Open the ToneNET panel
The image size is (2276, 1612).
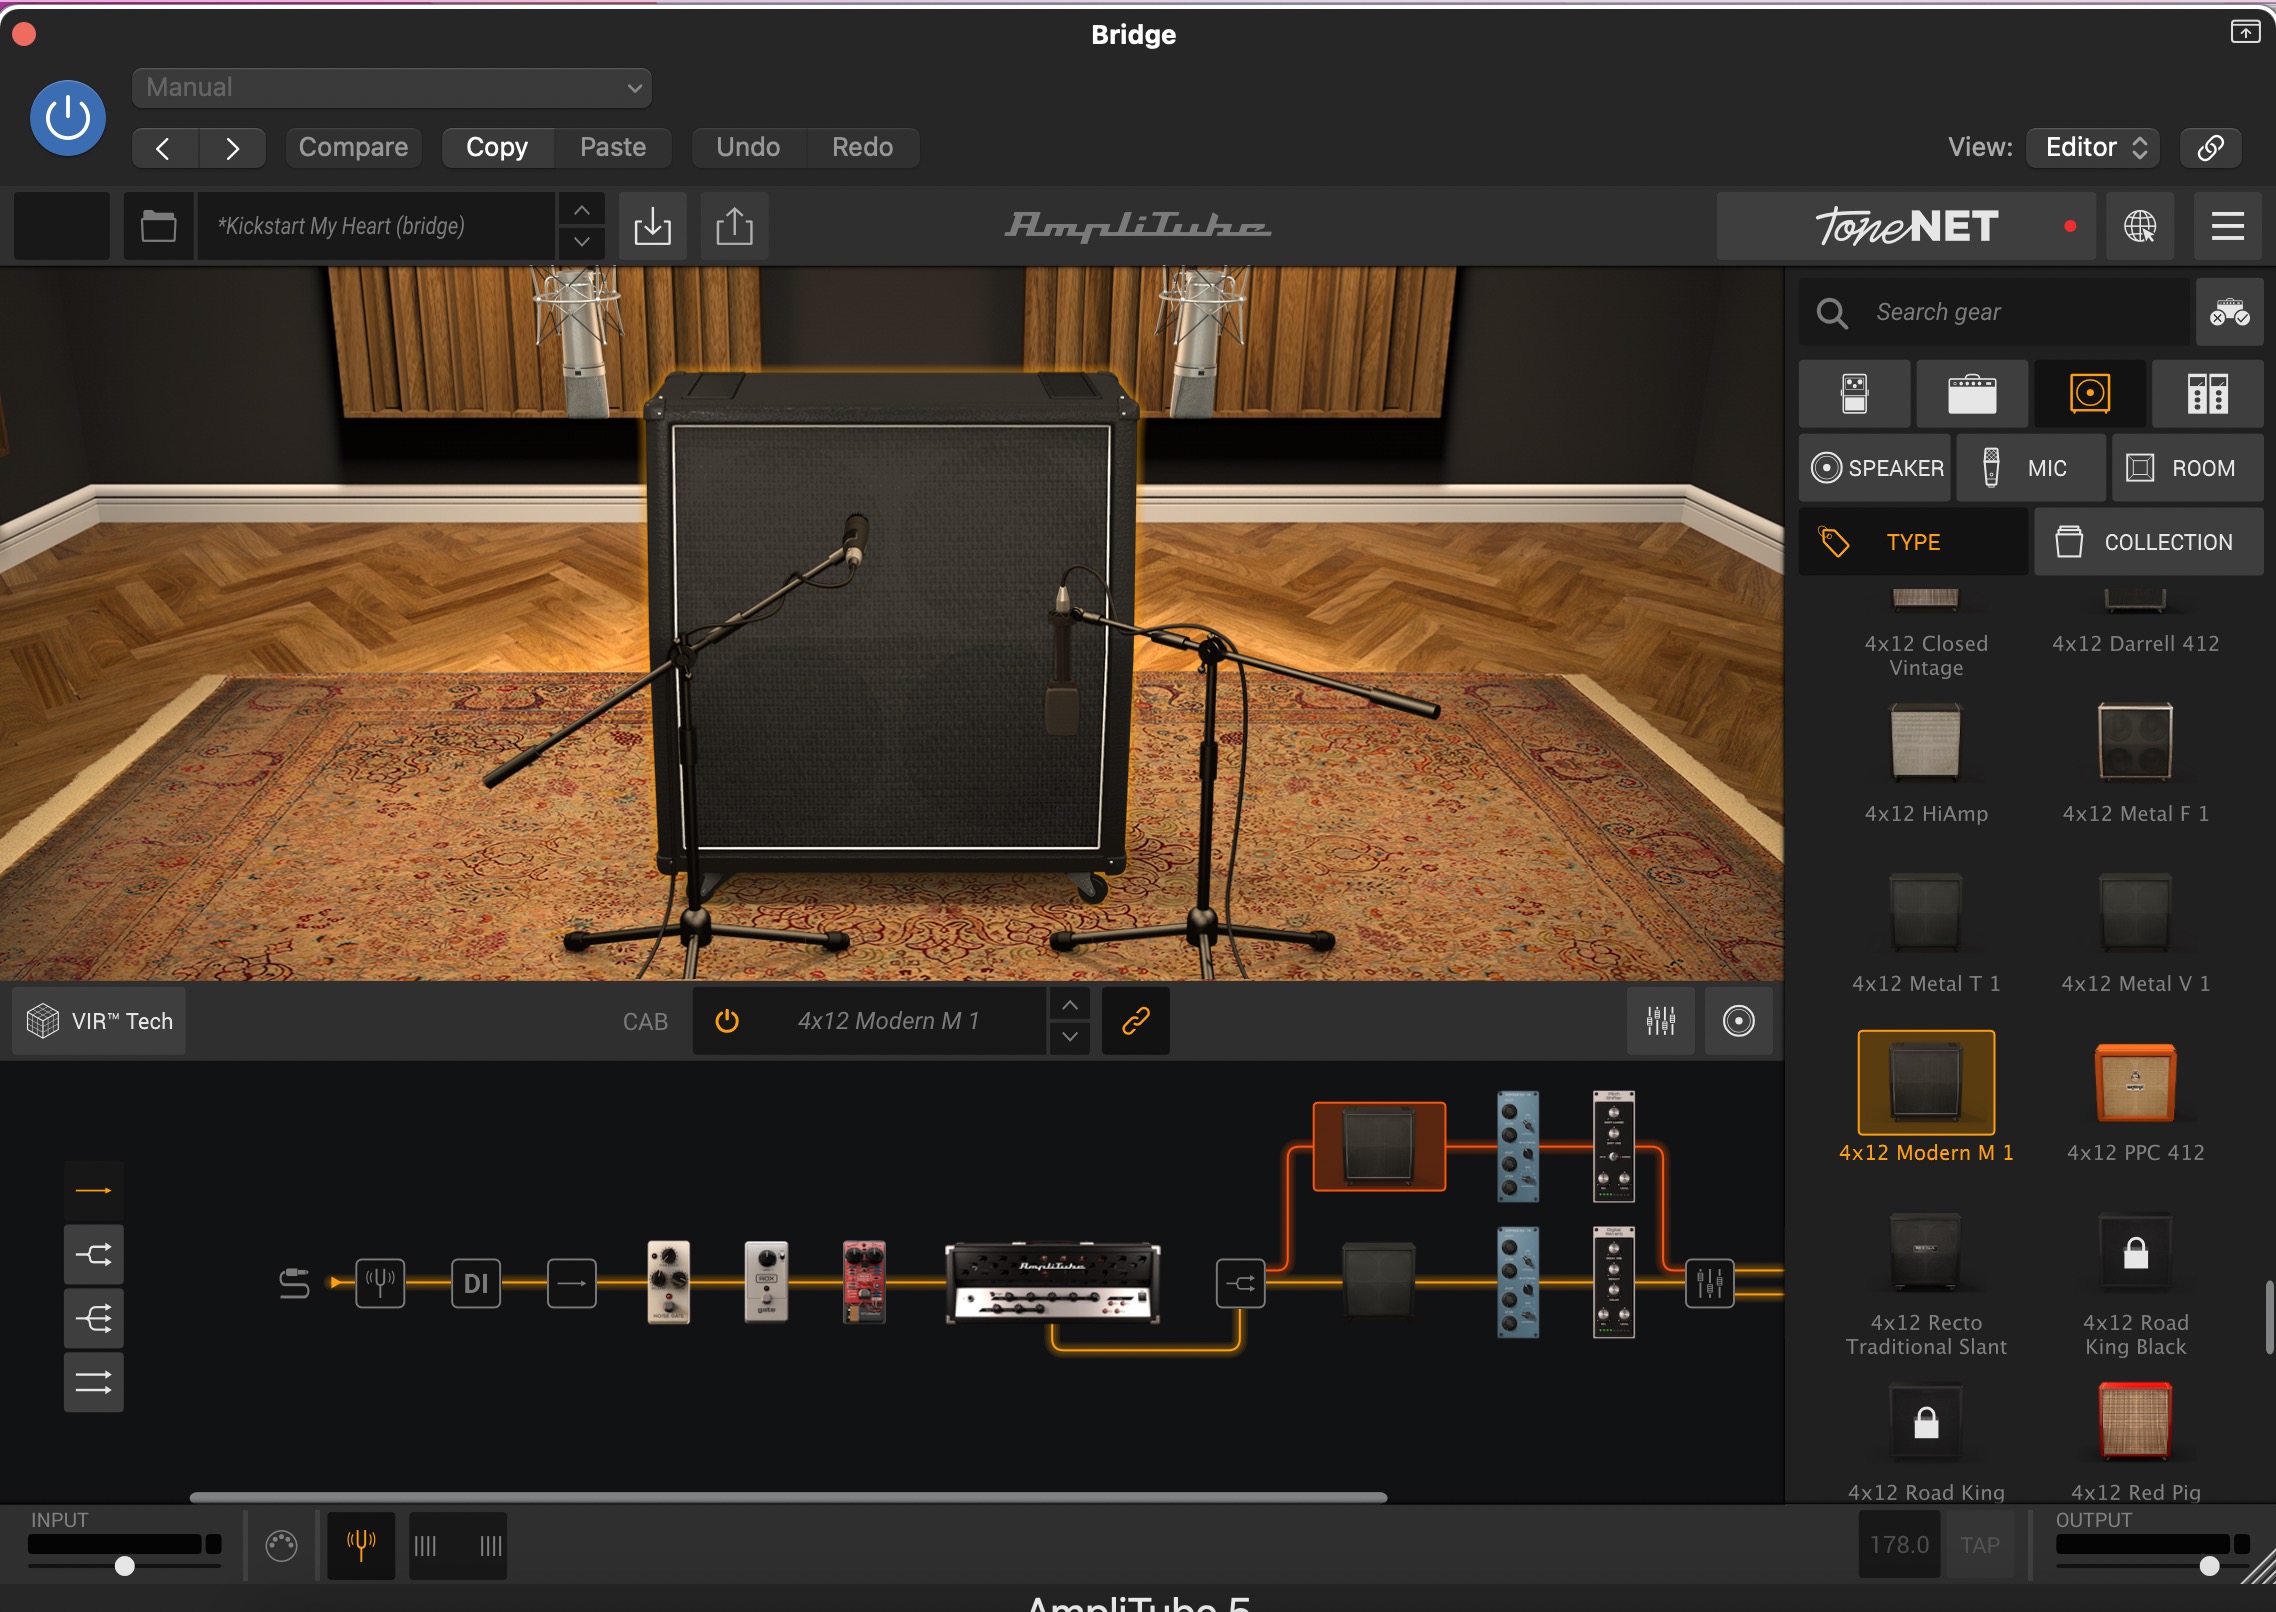tap(1906, 226)
